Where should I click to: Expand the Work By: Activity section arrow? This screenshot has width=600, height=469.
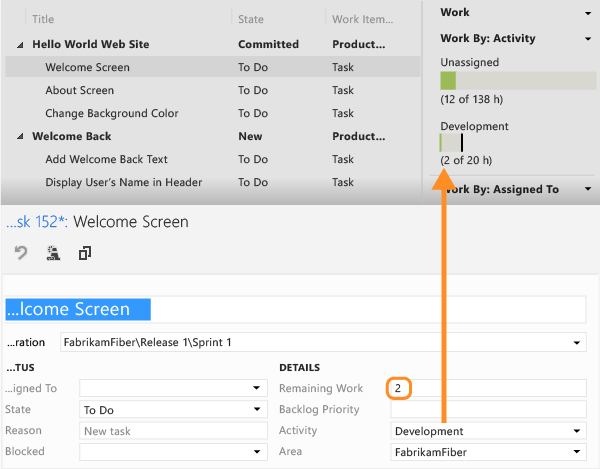click(587, 39)
